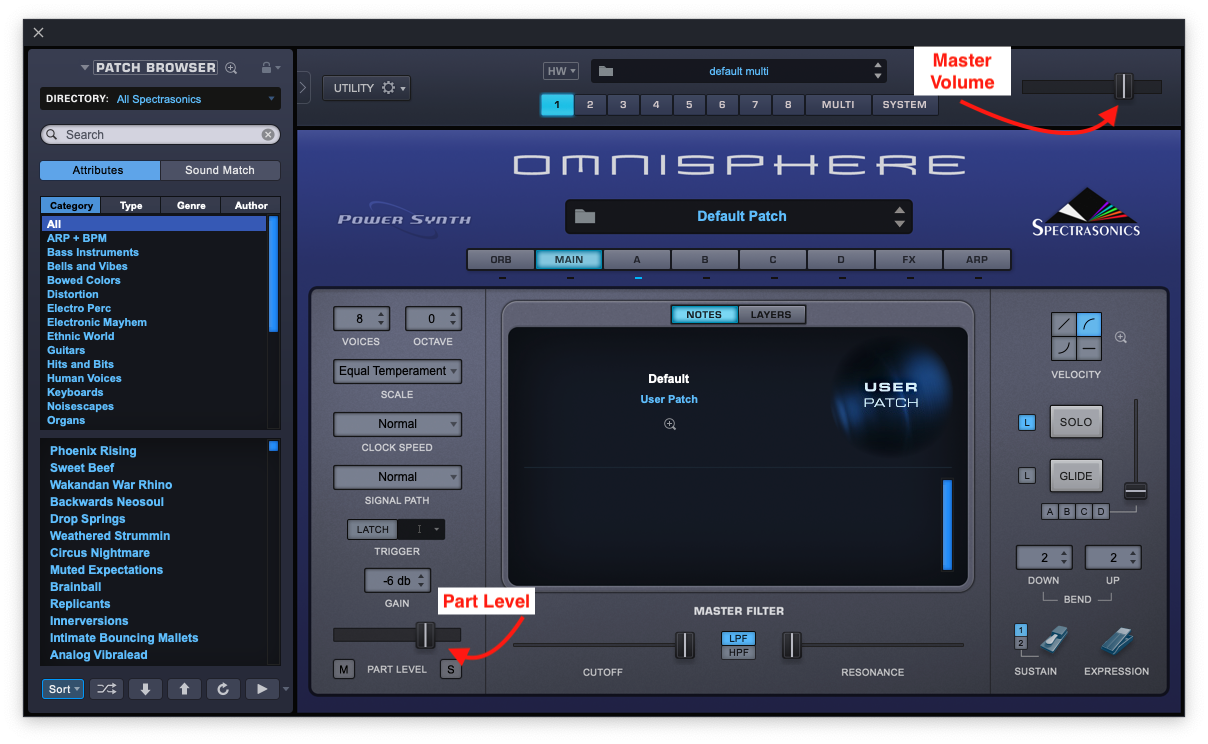This screenshot has width=1208, height=744.
Task: Open the velocity curve zoom magnifier
Action: pos(1121,338)
